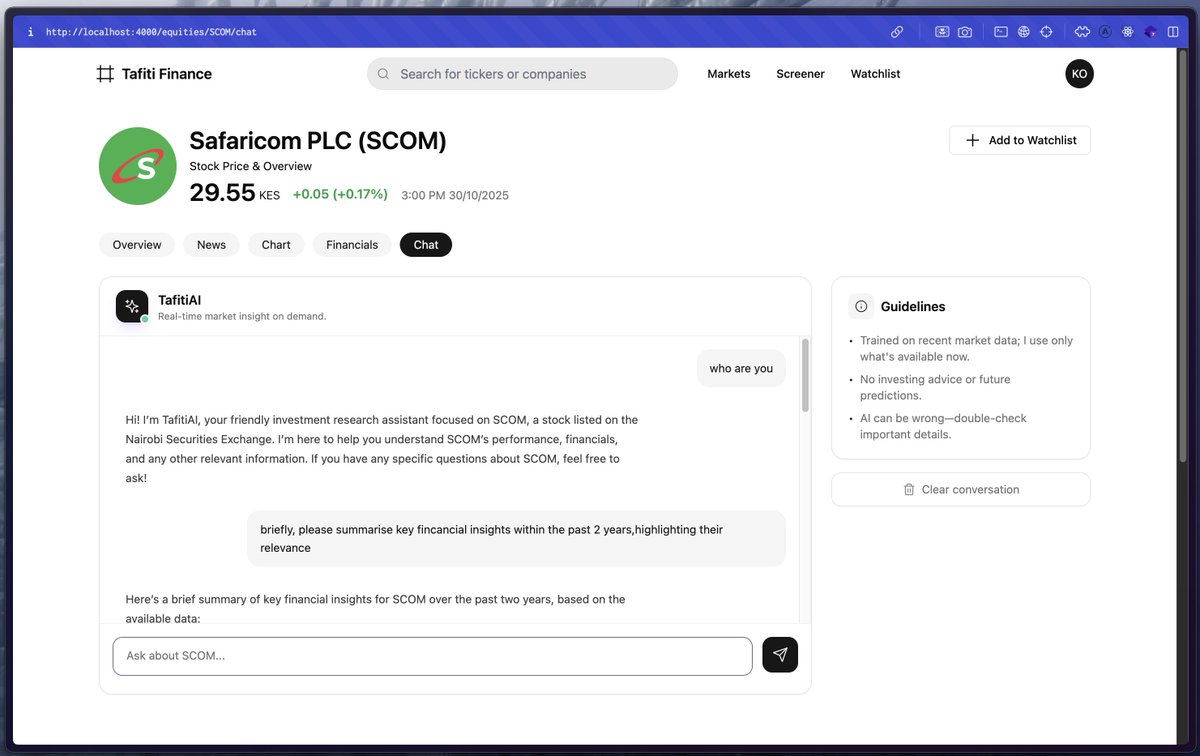
Task: Open the puzzle-piece extensions icon
Action: (1083, 32)
